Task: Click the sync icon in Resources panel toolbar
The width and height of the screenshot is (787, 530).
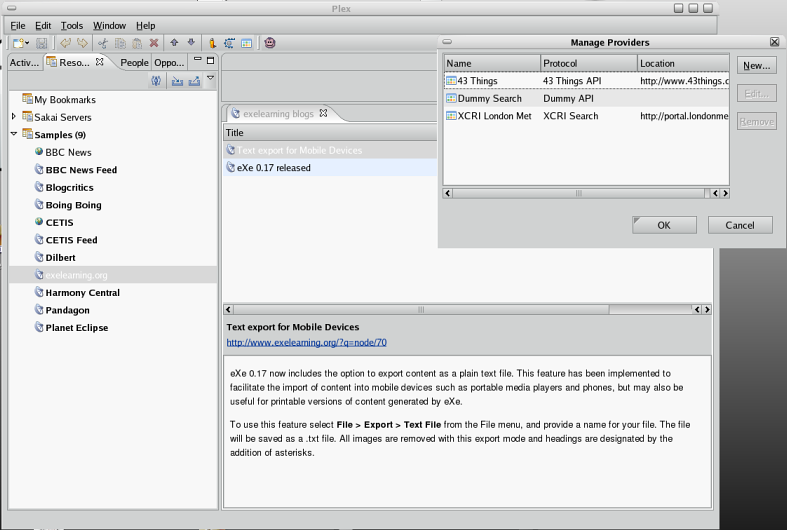Action: (x=156, y=80)
